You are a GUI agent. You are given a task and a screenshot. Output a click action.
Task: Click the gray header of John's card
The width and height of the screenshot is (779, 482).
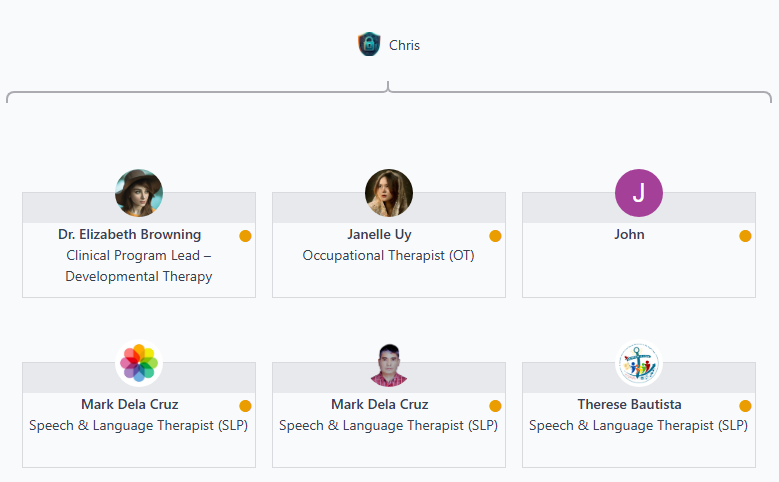(700, 207)
